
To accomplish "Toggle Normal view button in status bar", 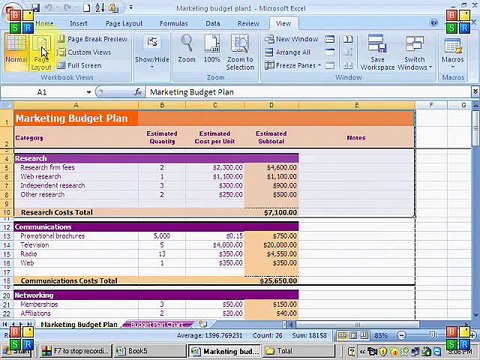I will click(342, 335).
